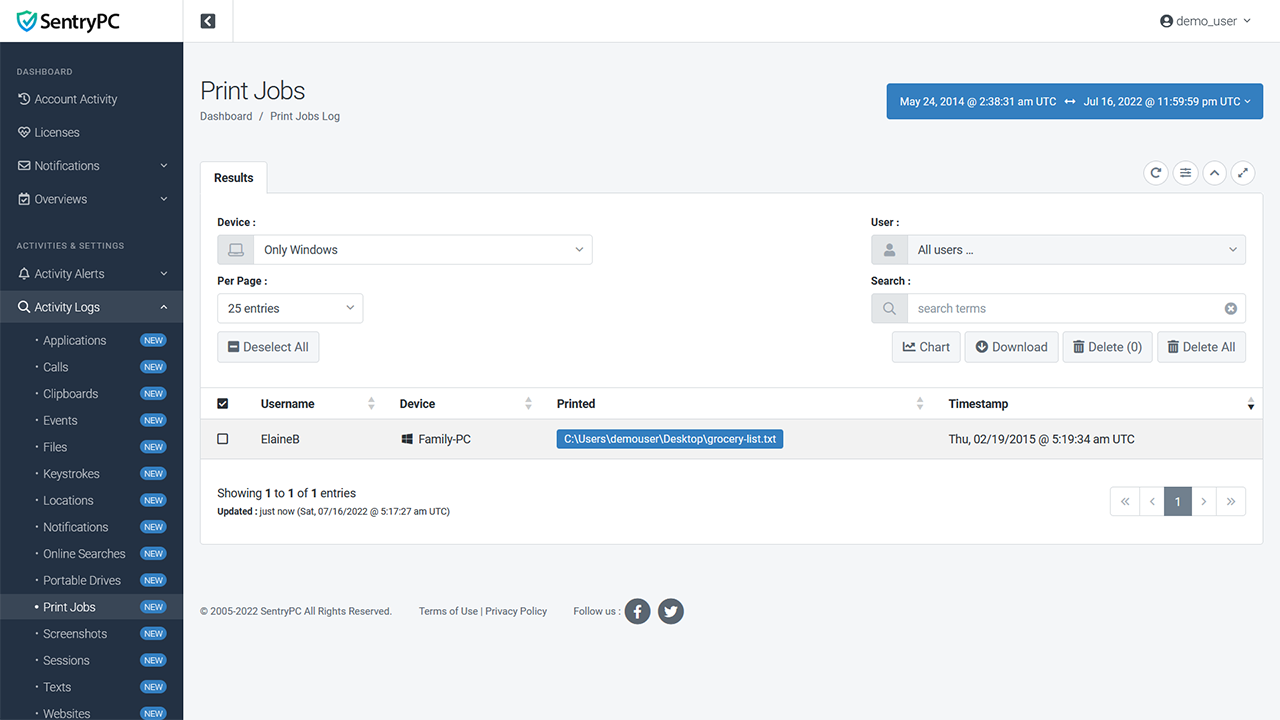The image size is (1280, 720).
Task: Click the Facebook follow icon
Action: click(638, 611)
